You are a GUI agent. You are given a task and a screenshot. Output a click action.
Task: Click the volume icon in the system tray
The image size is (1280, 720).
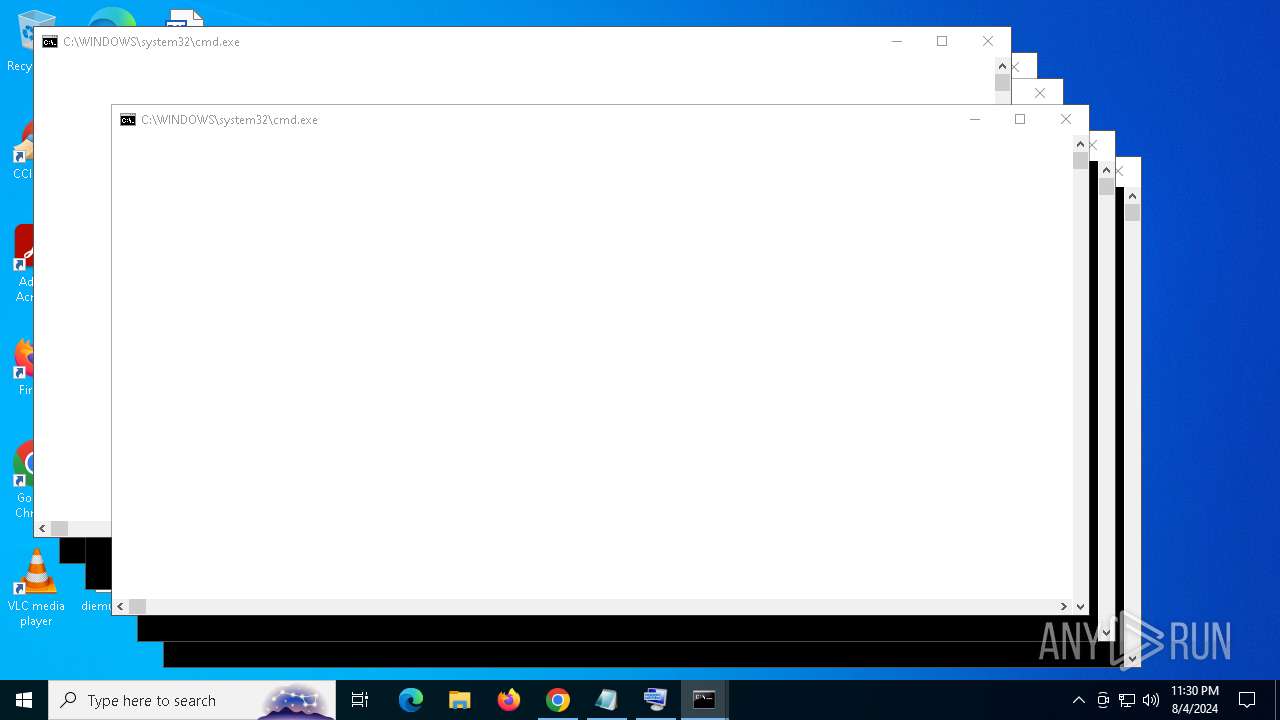pyautogui.click(x=1151, y=700)
